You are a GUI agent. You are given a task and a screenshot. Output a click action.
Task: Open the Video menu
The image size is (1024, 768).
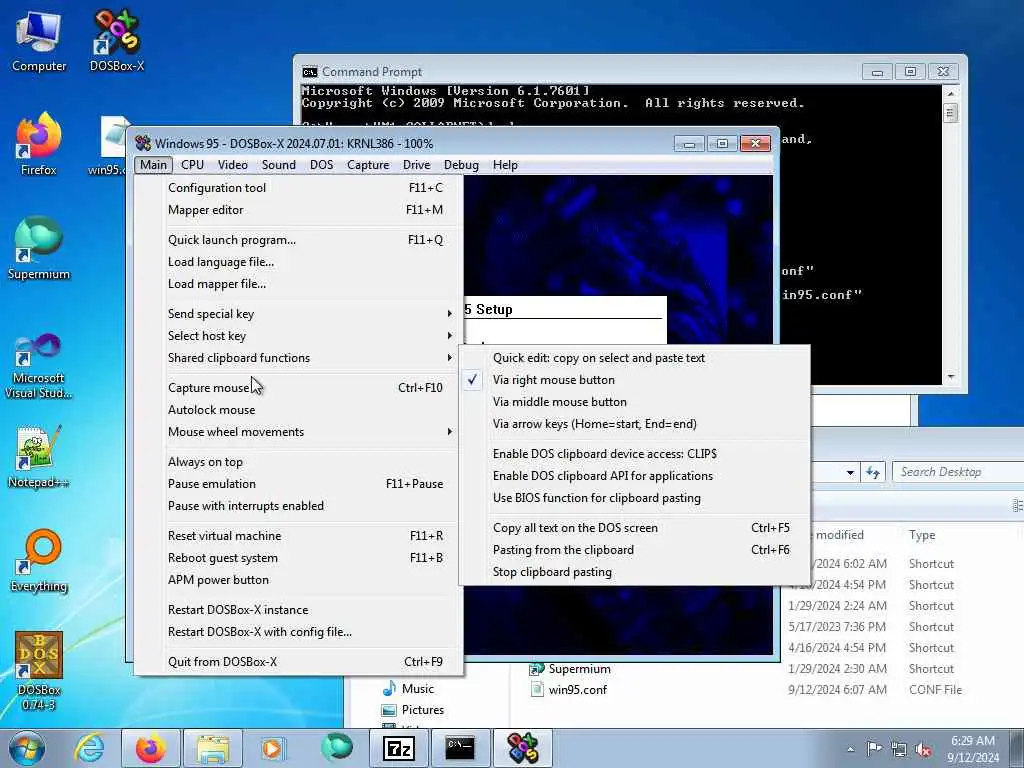(232, 165)
